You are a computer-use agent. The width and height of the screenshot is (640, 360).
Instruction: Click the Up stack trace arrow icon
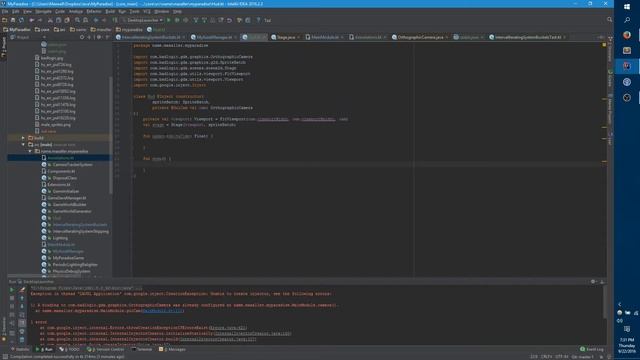click(22, 298)
